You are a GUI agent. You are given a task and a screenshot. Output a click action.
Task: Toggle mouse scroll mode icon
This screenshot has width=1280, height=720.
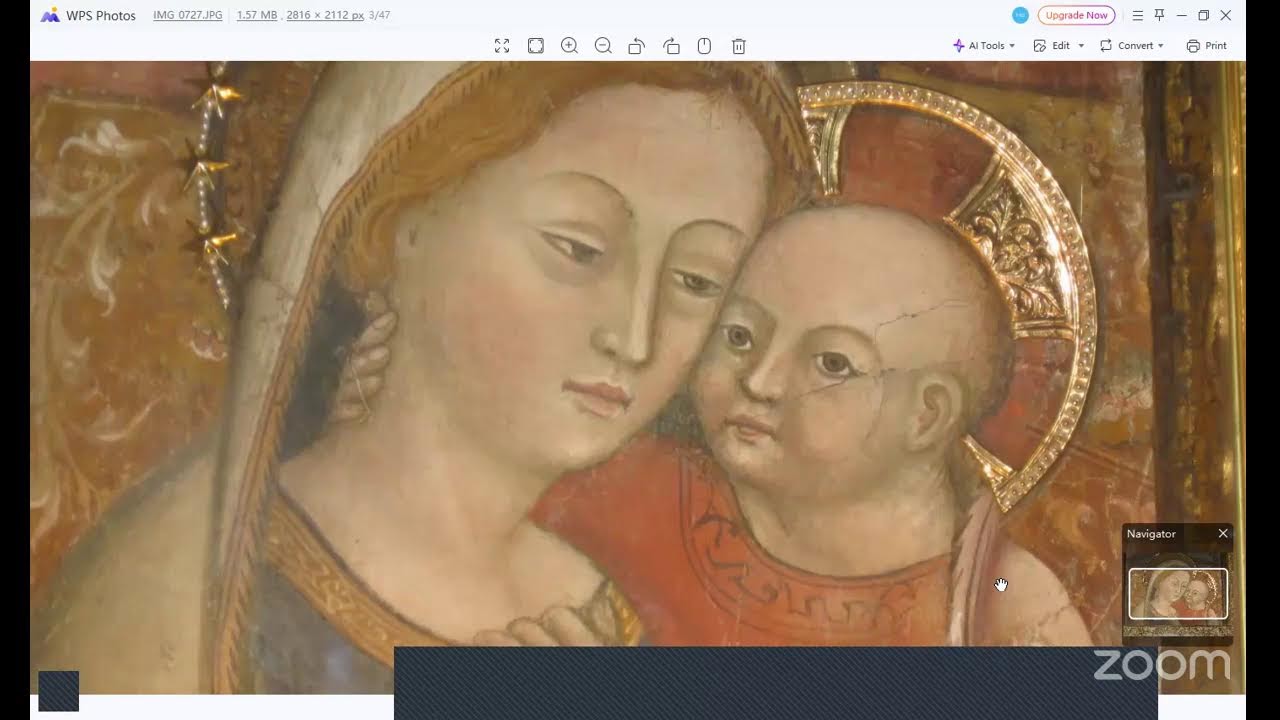[704, 46]
